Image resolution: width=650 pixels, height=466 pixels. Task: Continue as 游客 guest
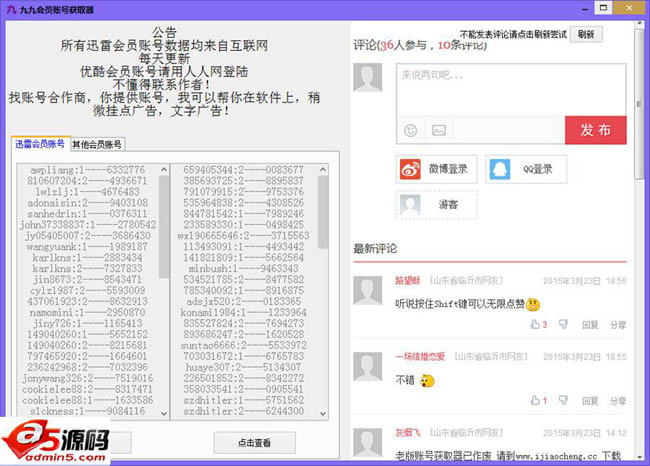point(437,204)
